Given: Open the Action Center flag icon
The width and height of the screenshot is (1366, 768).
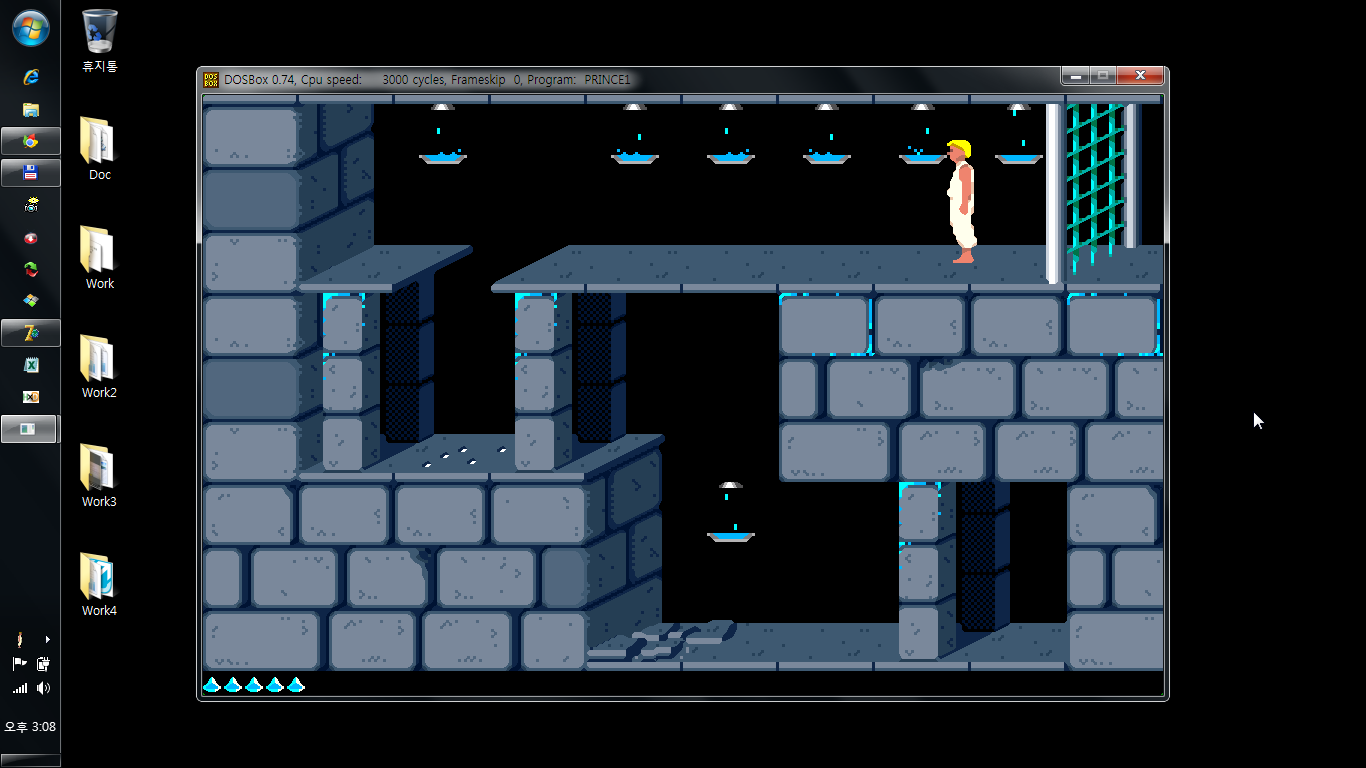Looking at the screenshot, I should [x=19, y=663].
